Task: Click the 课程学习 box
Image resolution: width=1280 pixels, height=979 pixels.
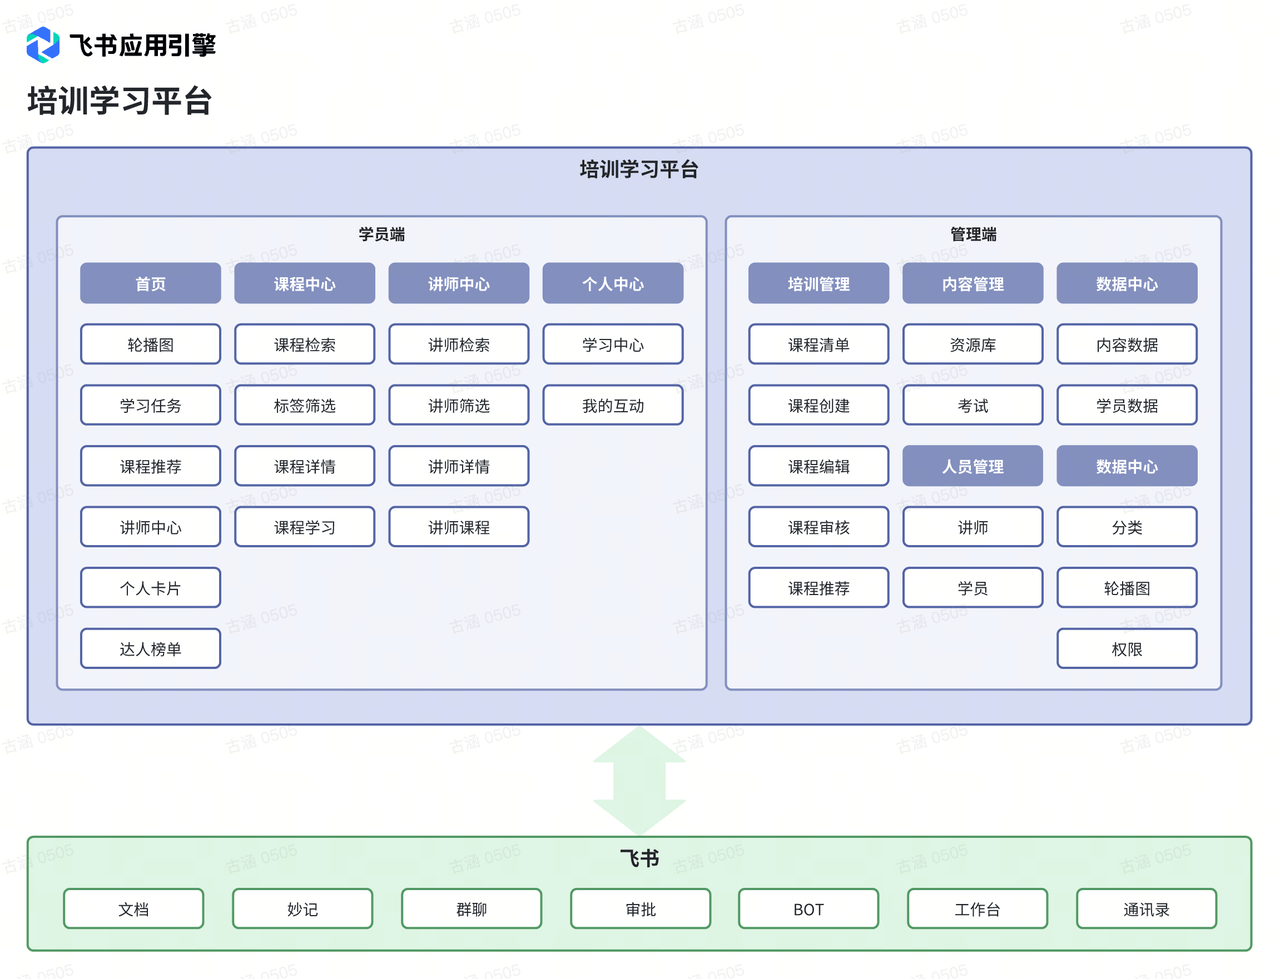Action: (305, 527)
